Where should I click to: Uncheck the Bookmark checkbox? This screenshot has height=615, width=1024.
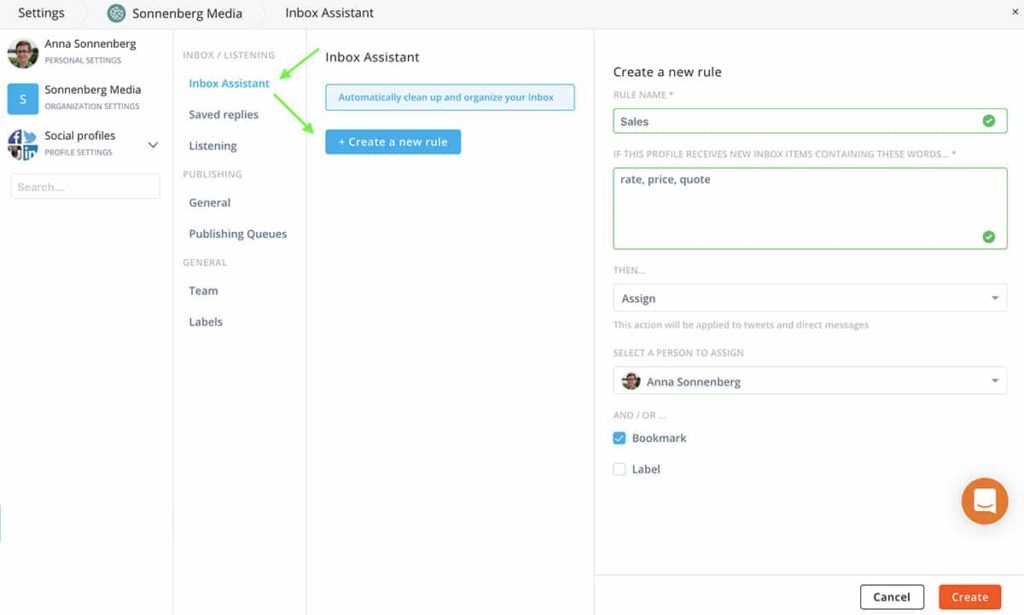point(620,438)
